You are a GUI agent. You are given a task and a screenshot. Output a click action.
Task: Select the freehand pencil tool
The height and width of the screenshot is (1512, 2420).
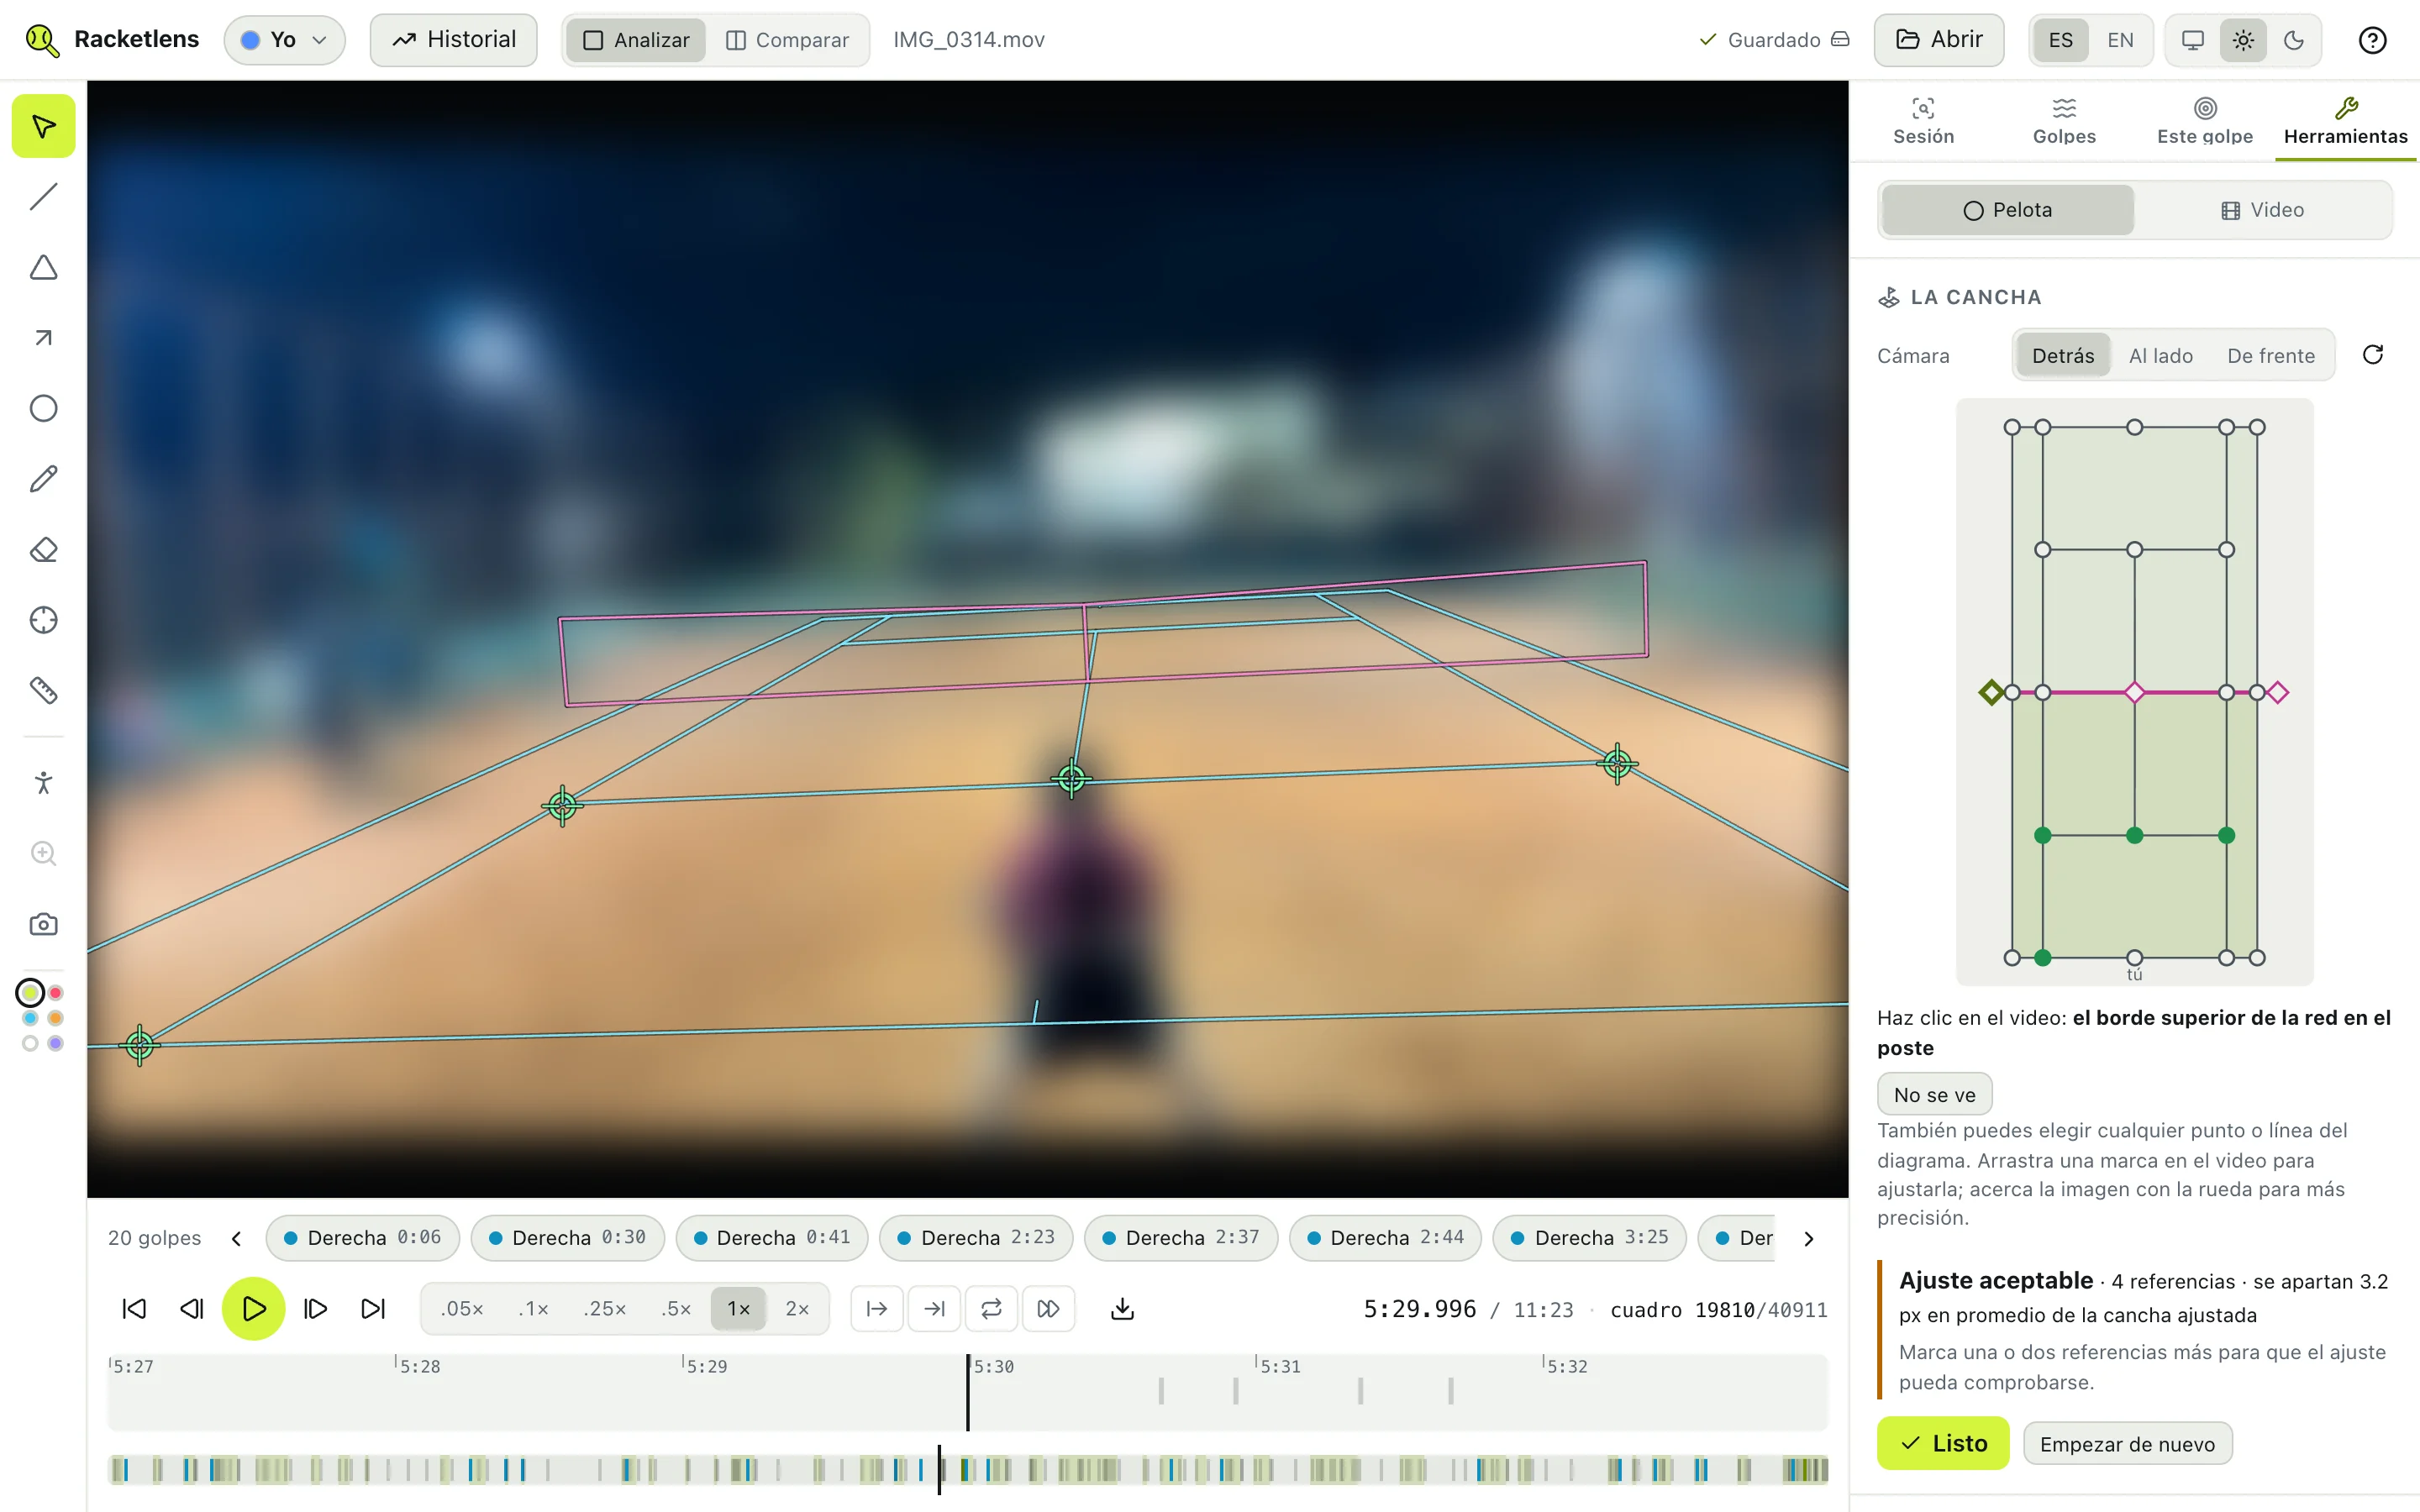pos(43,479)
